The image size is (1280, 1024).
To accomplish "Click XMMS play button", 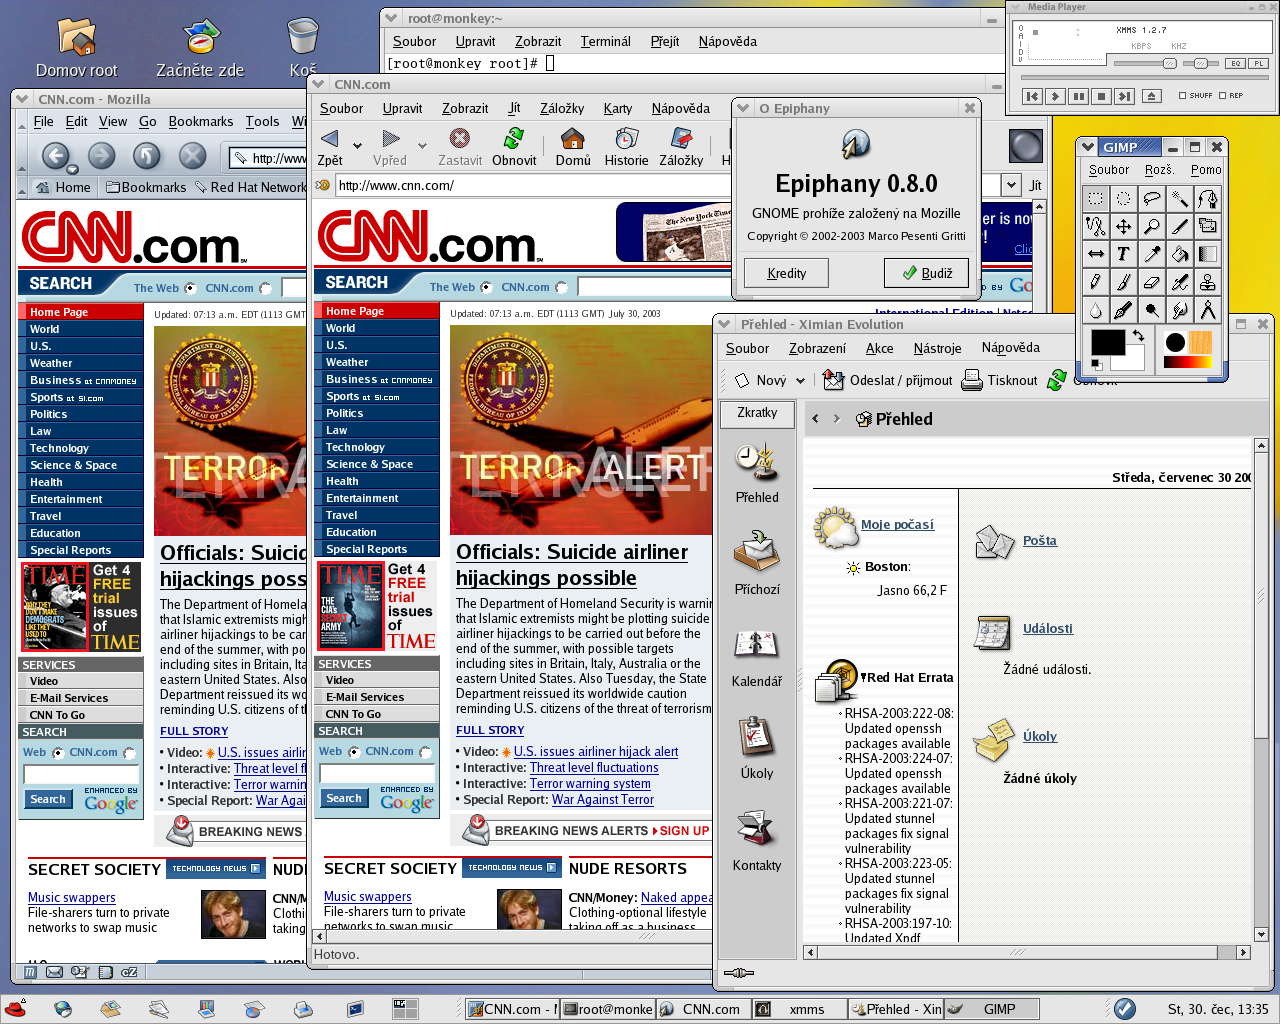I will 1055,96.
